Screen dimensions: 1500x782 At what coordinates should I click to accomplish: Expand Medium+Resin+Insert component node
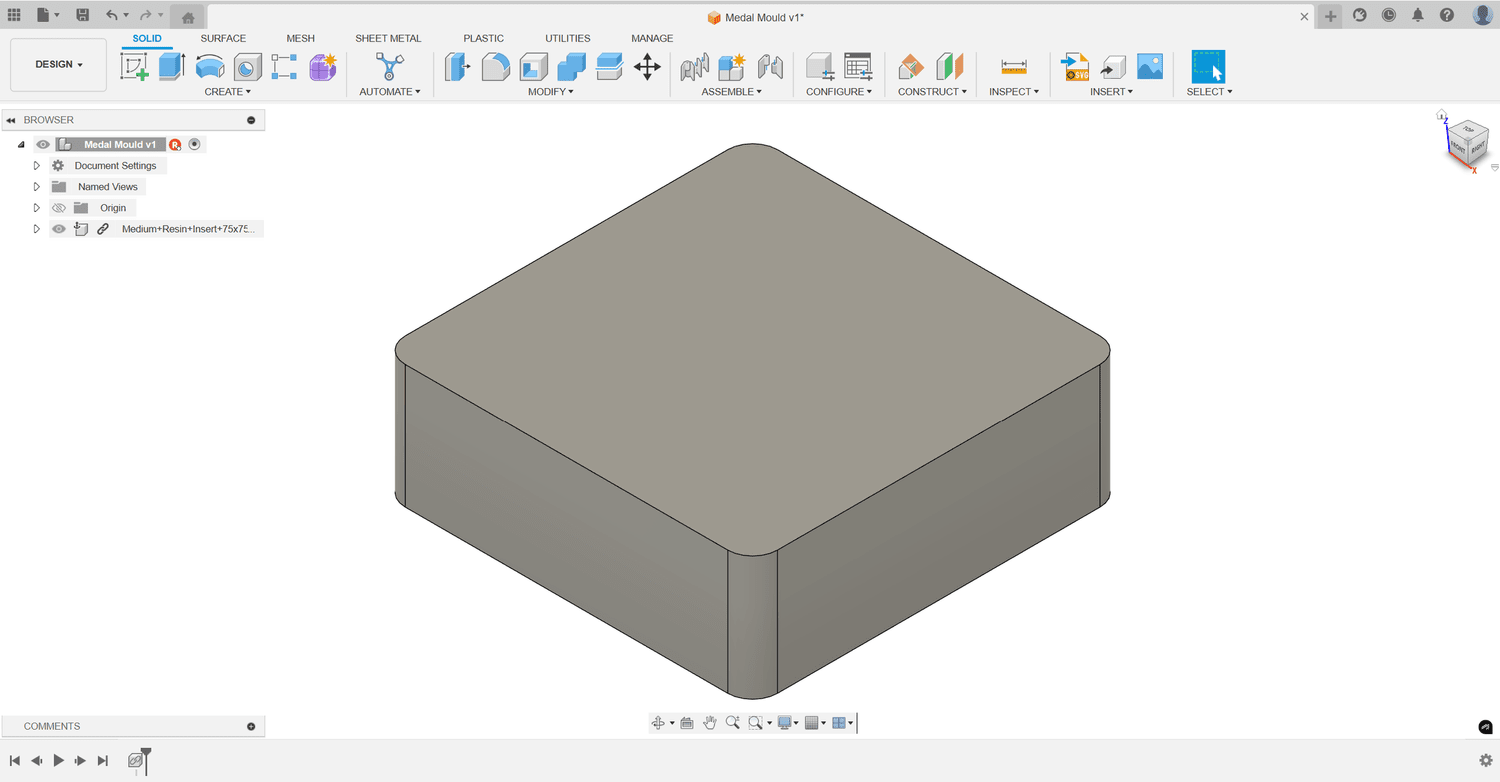point(37,229)
